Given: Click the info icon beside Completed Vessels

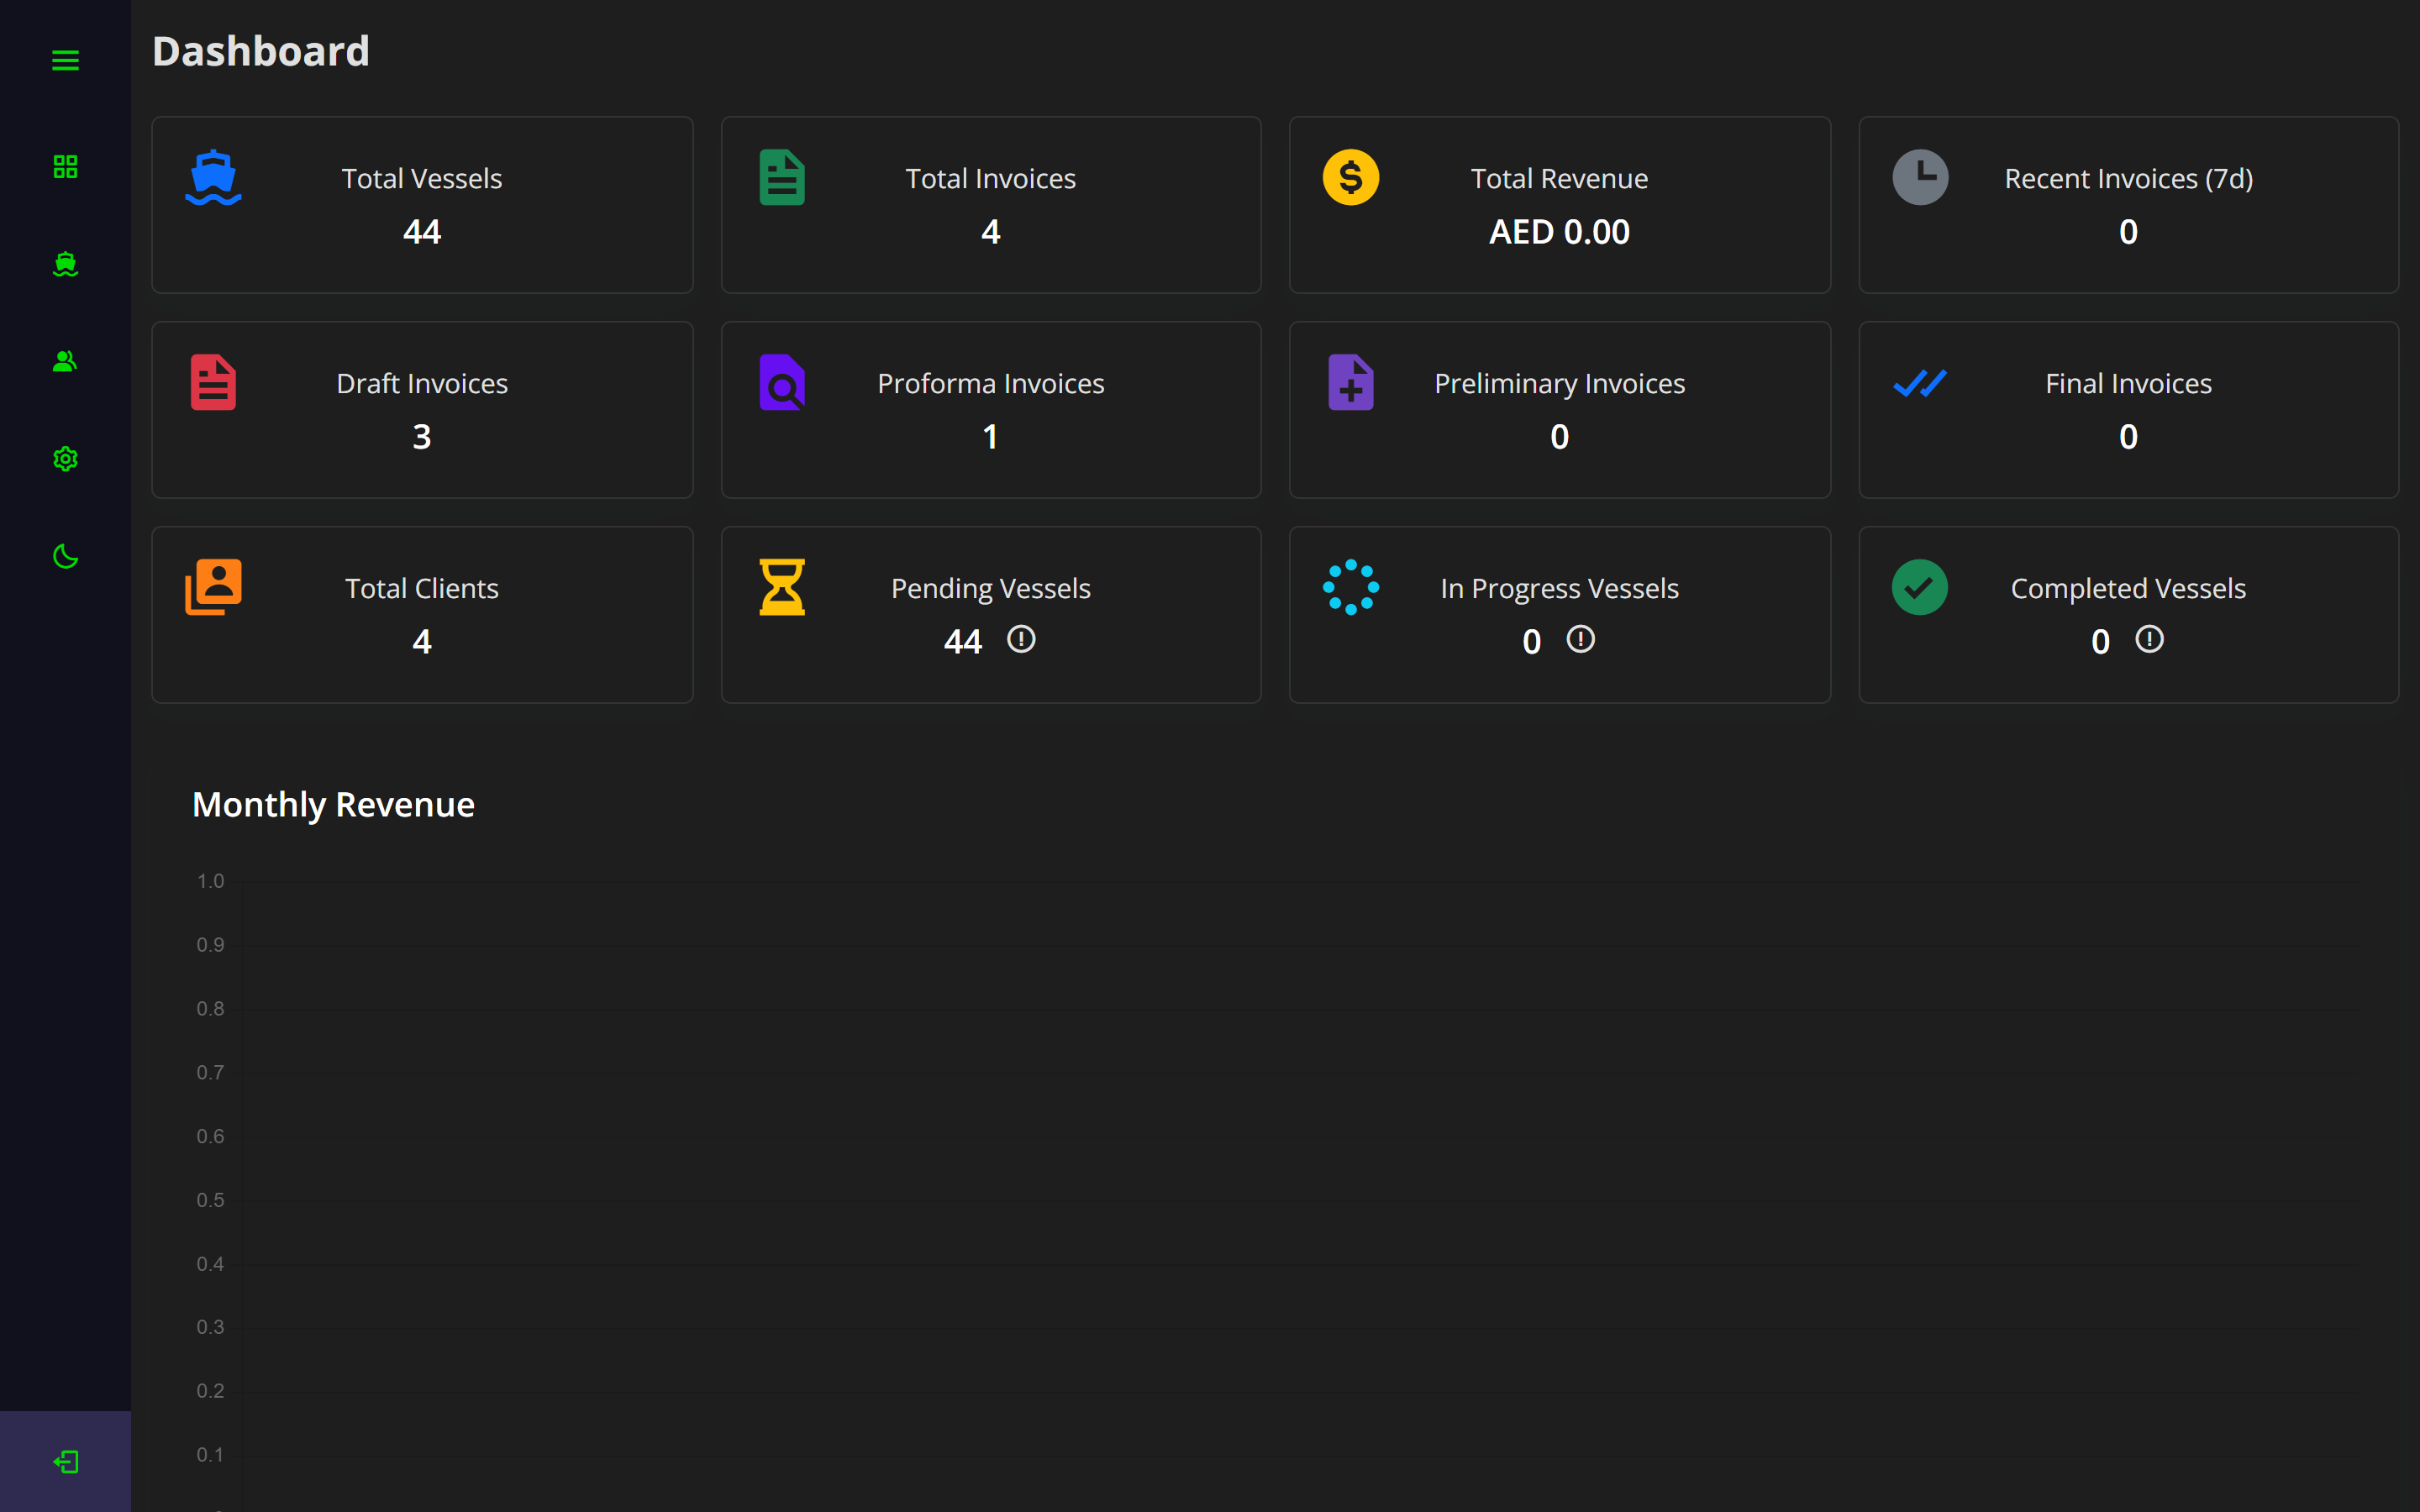Looking at the screenshot, I should (2149, 639).
